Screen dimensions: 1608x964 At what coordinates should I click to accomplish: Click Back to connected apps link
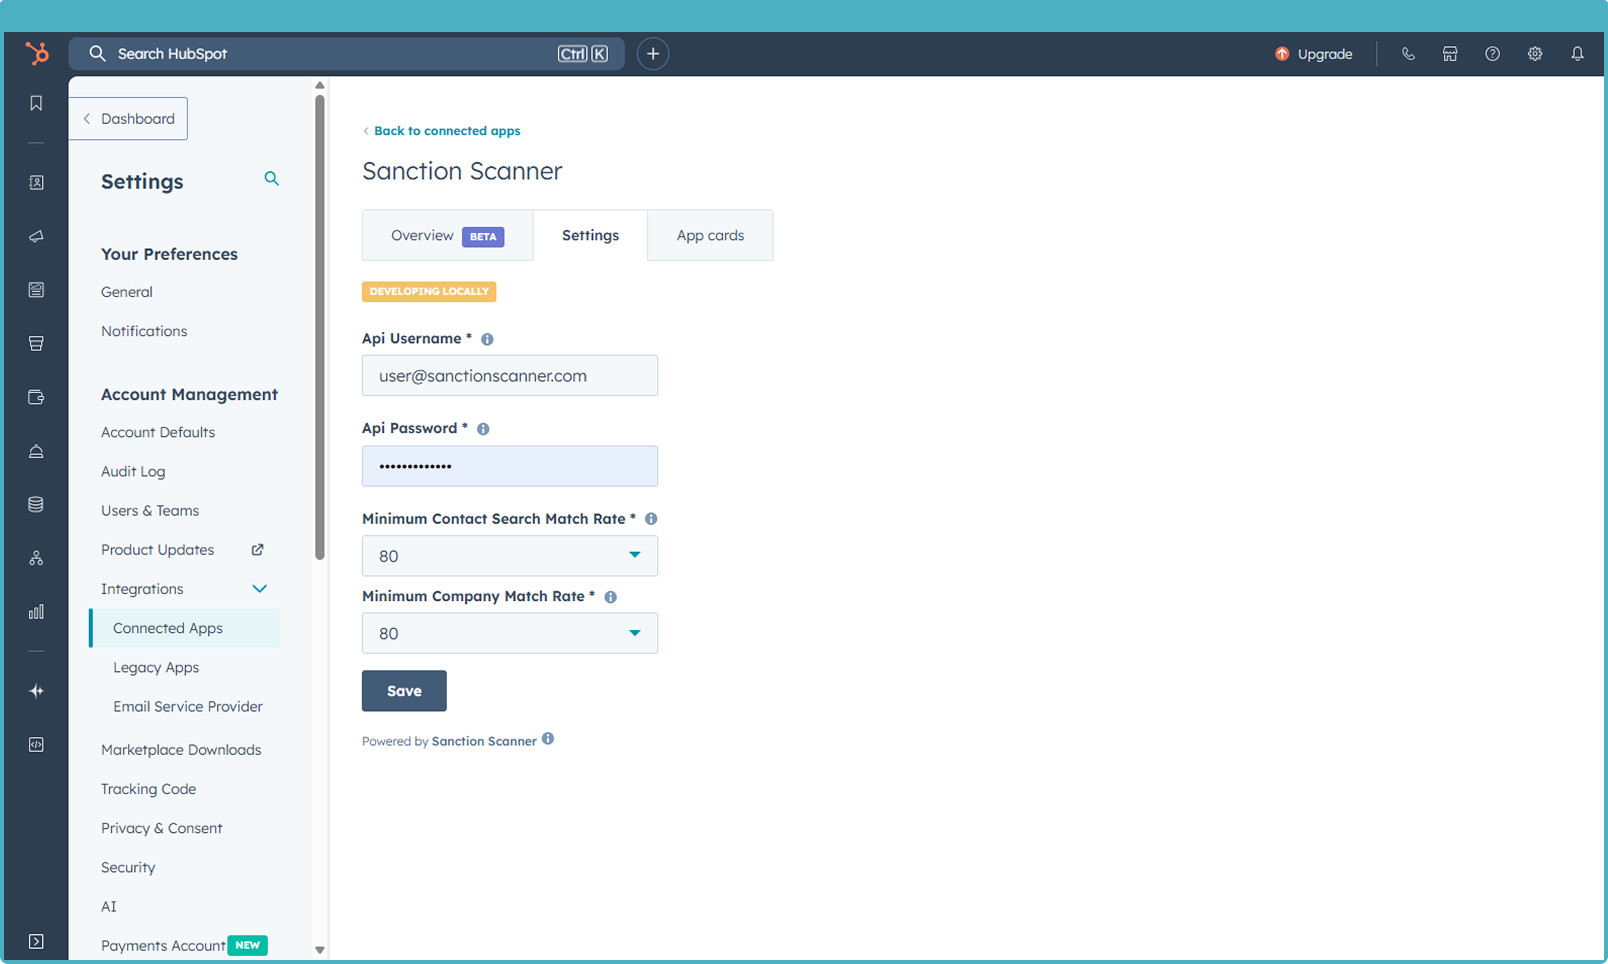coord(446,131)
